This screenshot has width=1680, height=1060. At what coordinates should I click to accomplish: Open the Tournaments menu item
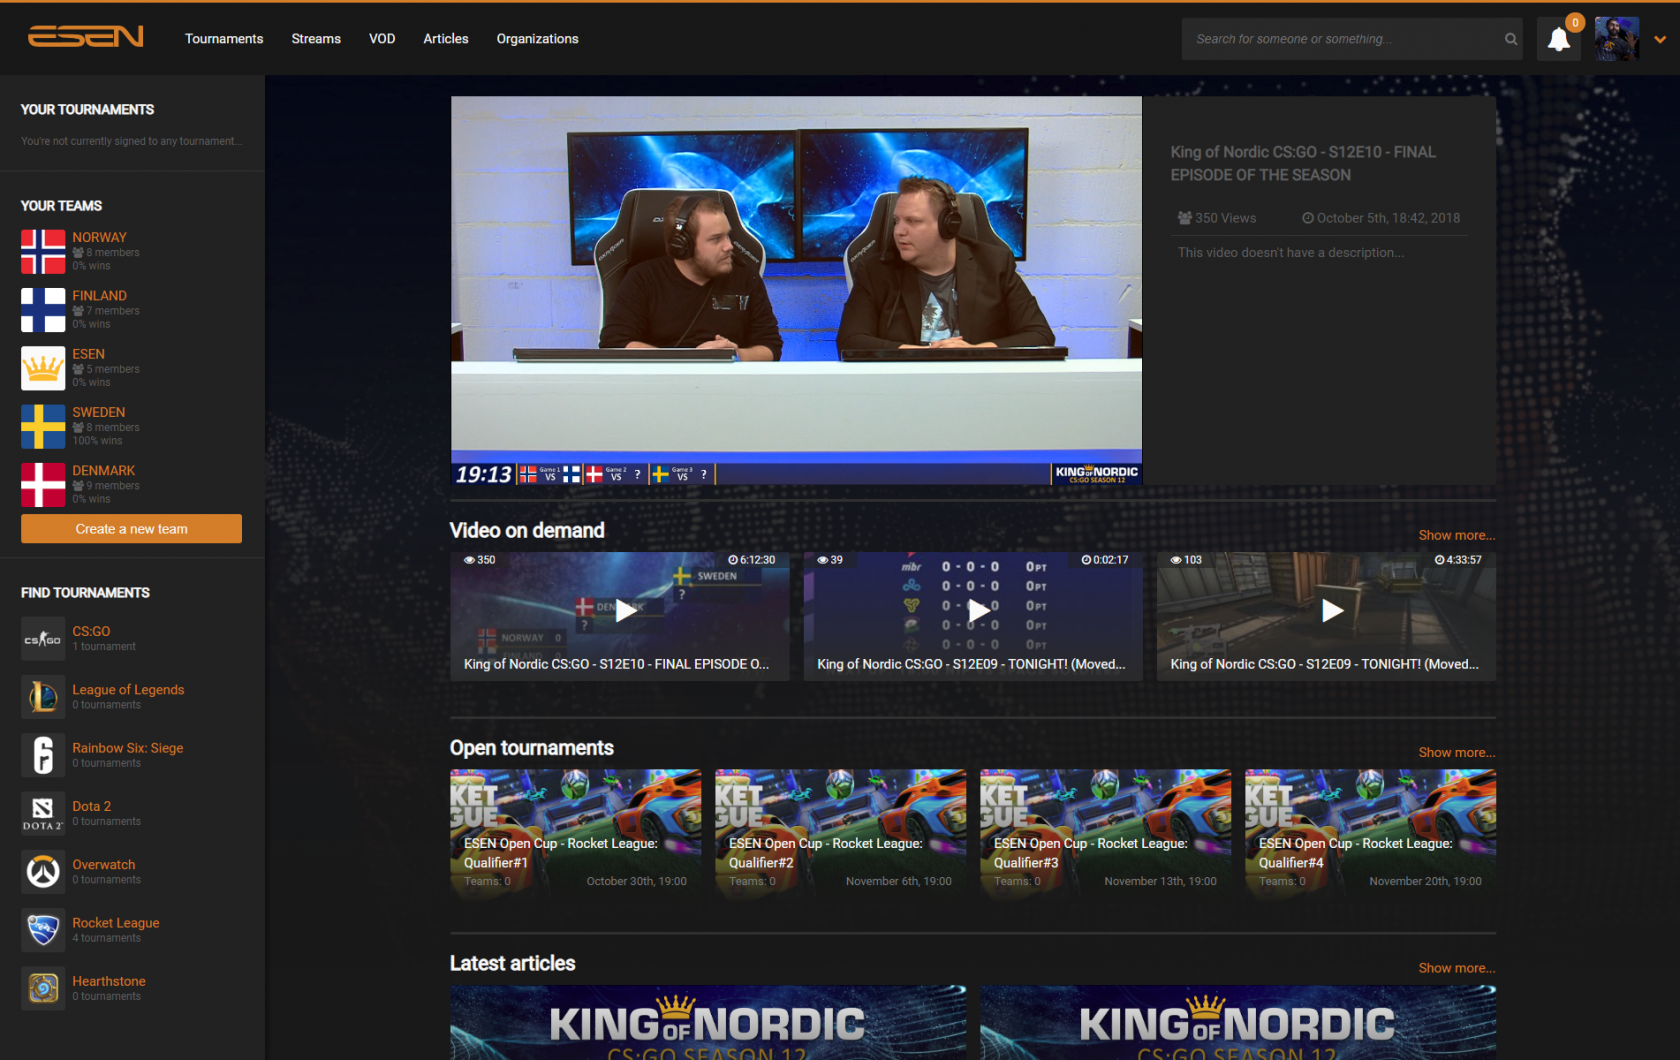point(224,39)
